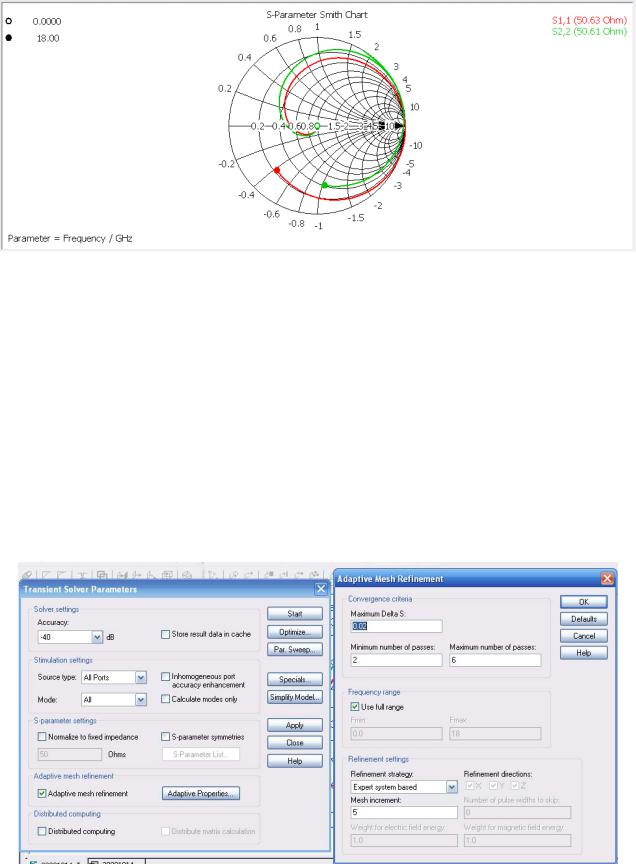The image size is (636, 864).
Task: Click the Maximum Delta S input field
Action: 396,627
